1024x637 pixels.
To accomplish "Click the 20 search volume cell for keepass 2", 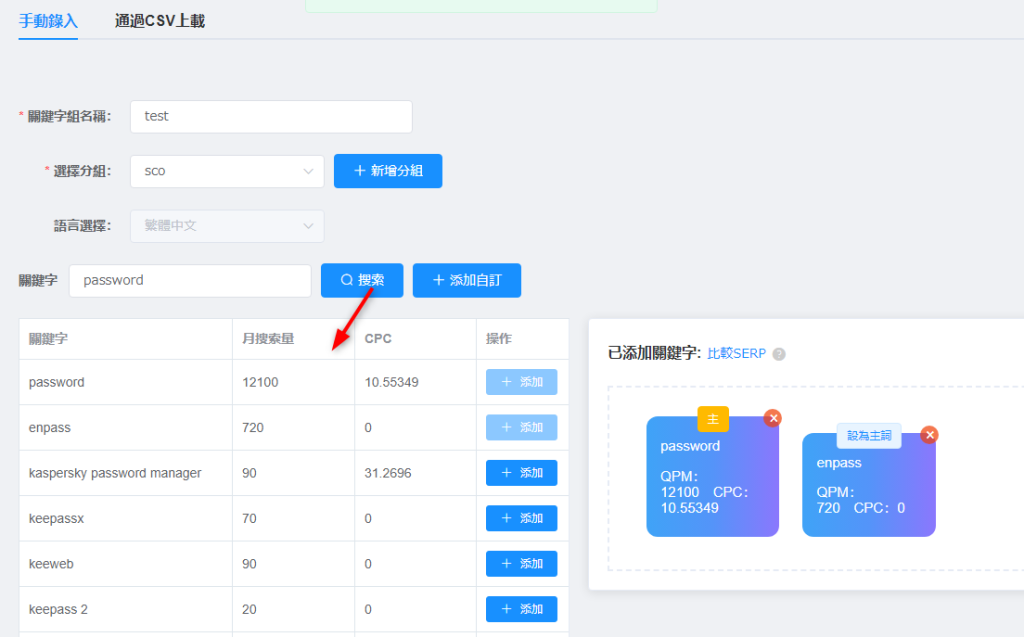I will (293, 609).
